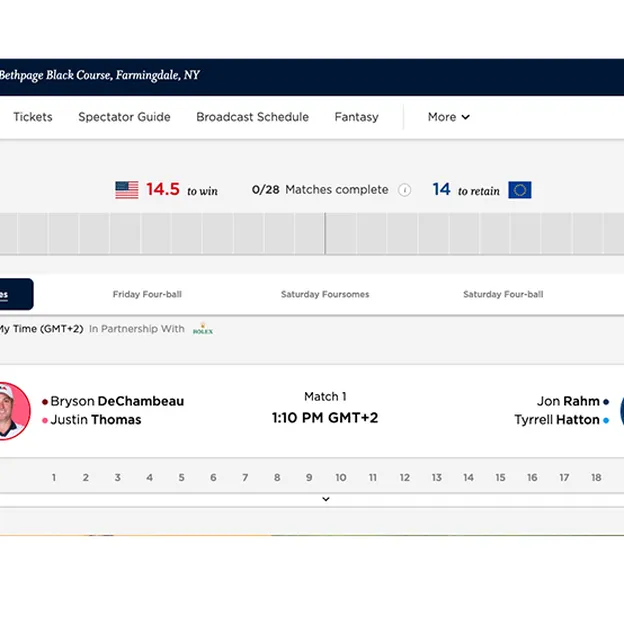
Task: Click the points progress bar center marker
Action: coord(325,234)
